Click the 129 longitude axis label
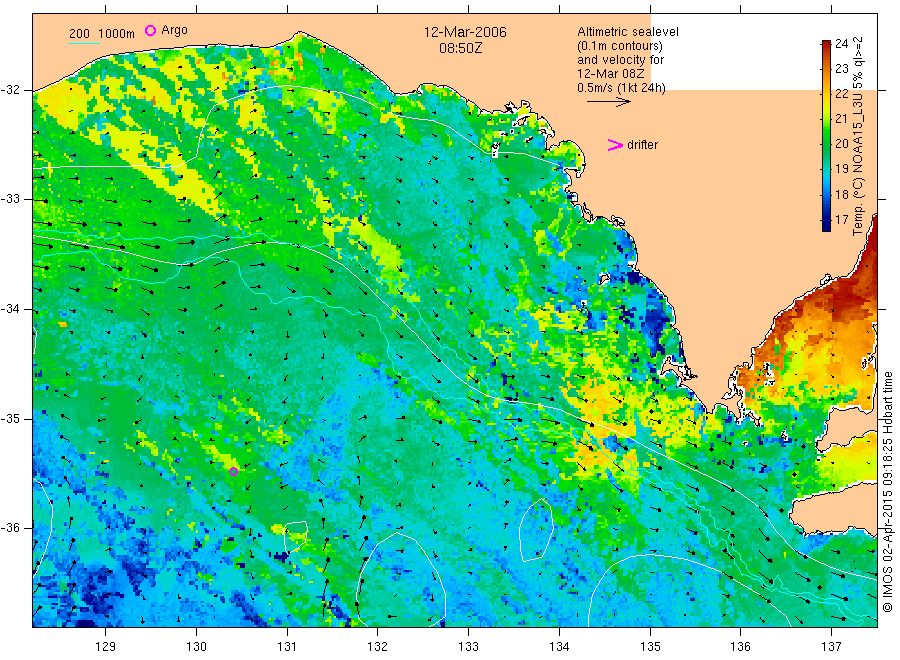Viewport: 900px width, 660px height. (106, 647)
